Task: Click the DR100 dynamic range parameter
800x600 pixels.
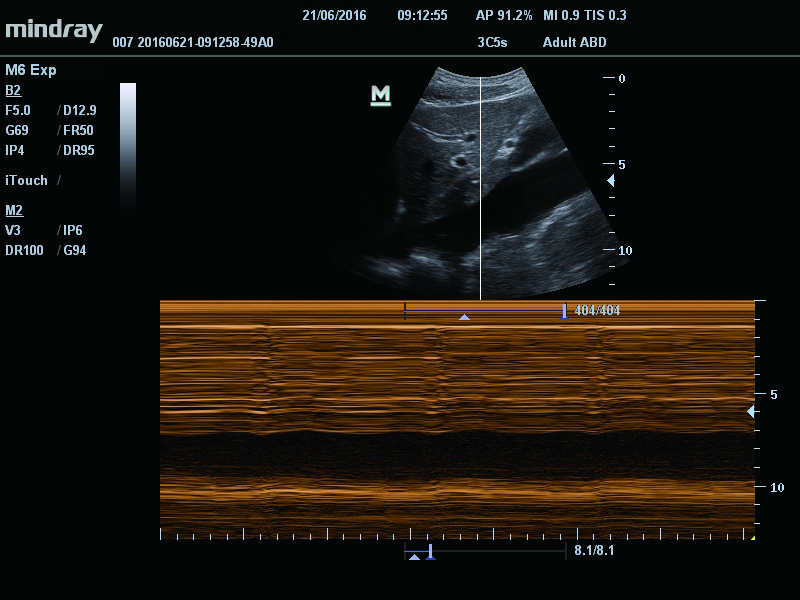Action: click(x=24, y=251)
